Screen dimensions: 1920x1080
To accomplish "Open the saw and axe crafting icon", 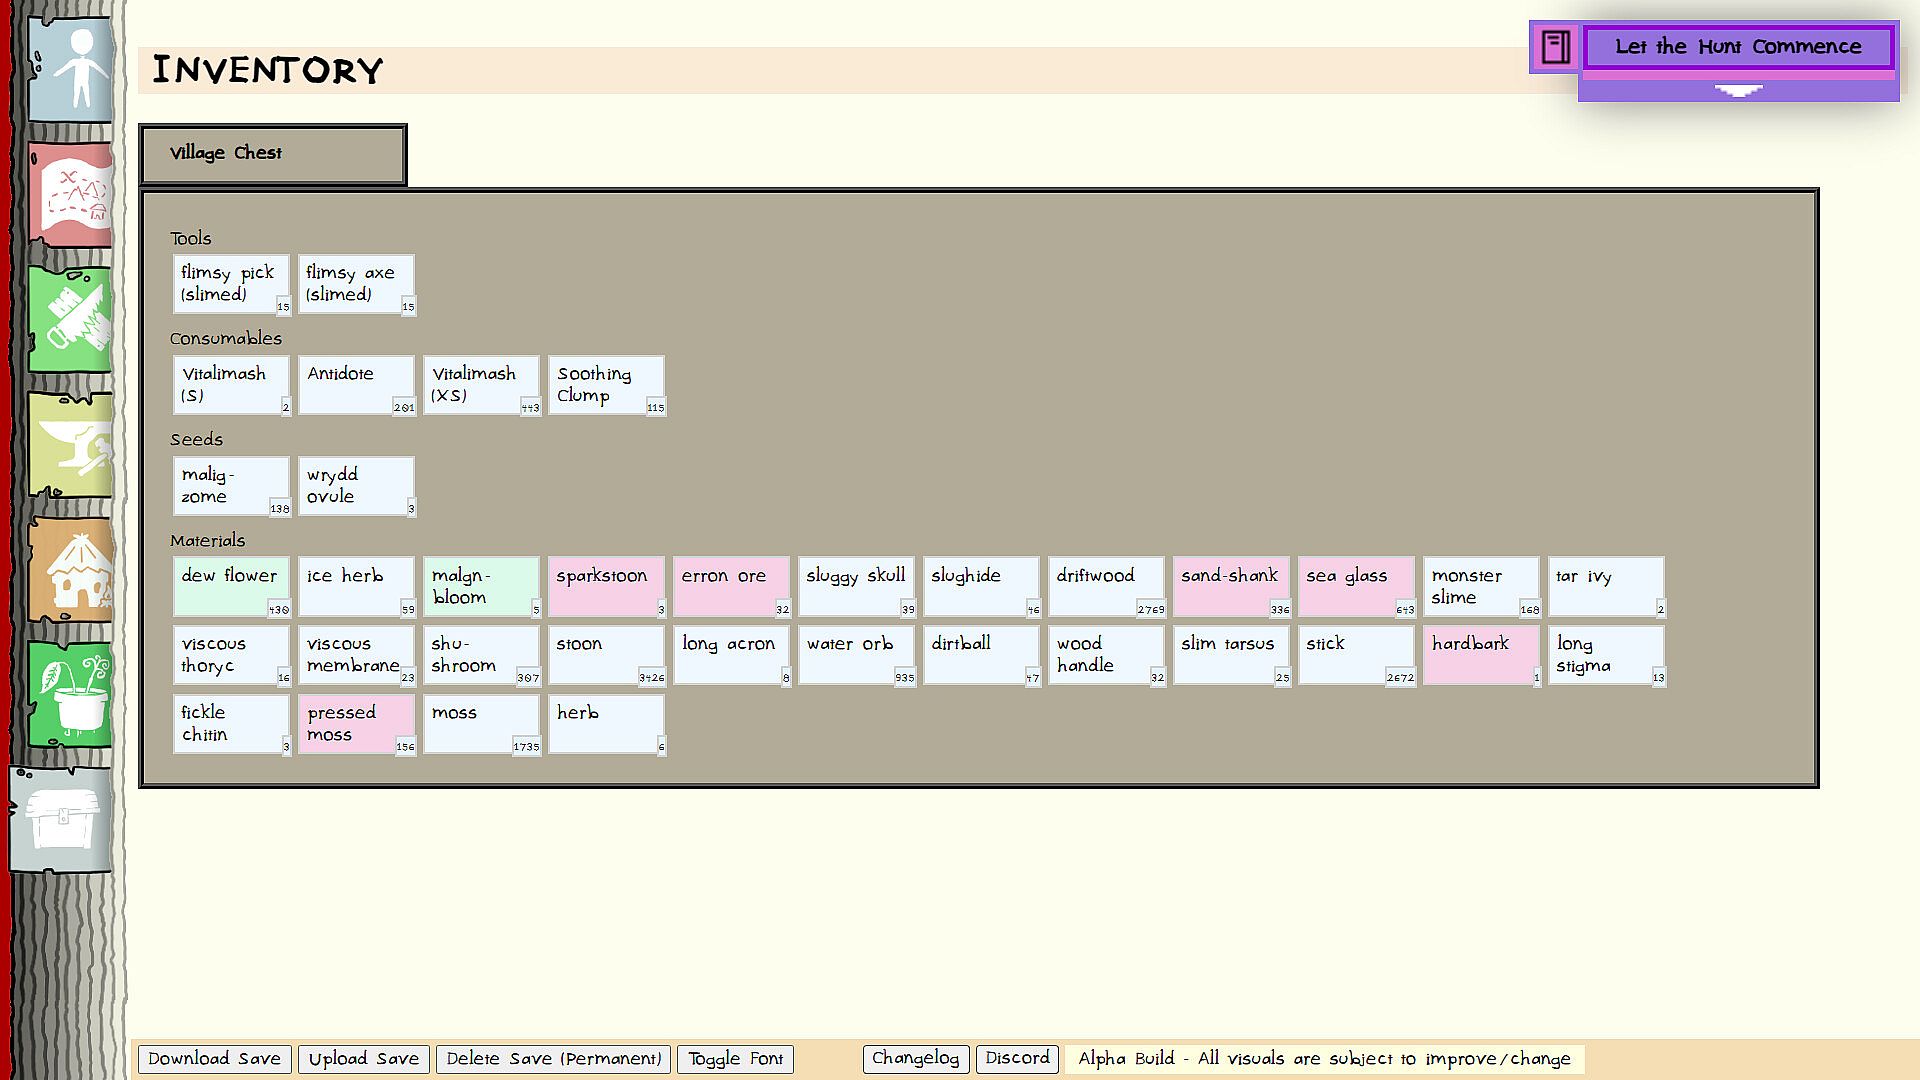I will click(x=72, y=319).
